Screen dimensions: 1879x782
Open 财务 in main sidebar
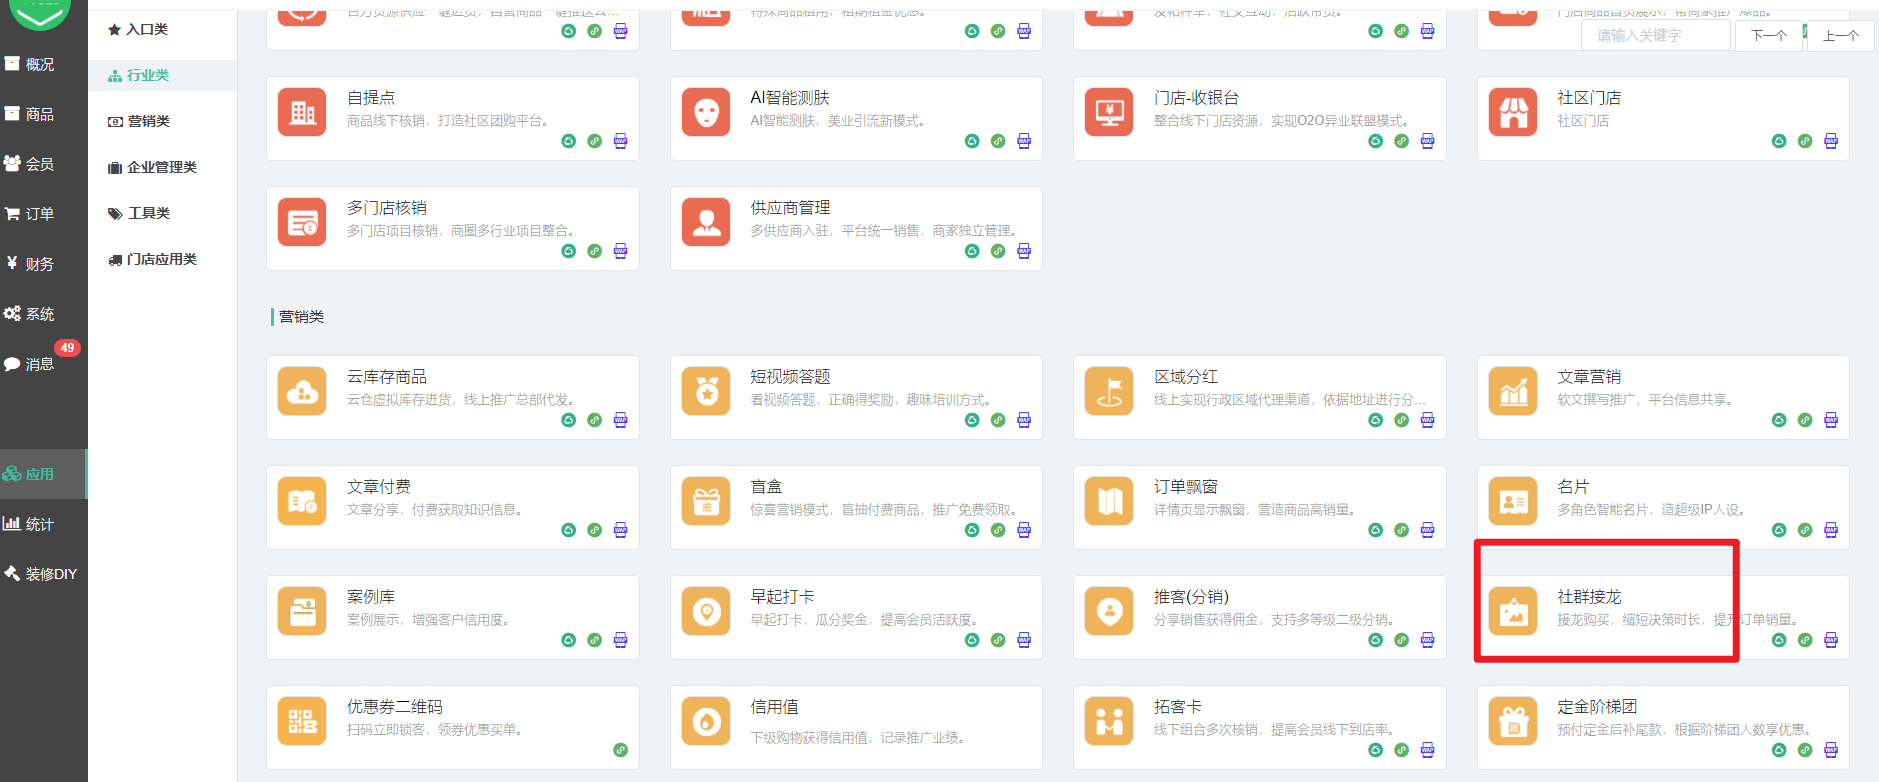pyautogui.click(x=44, y=264)
